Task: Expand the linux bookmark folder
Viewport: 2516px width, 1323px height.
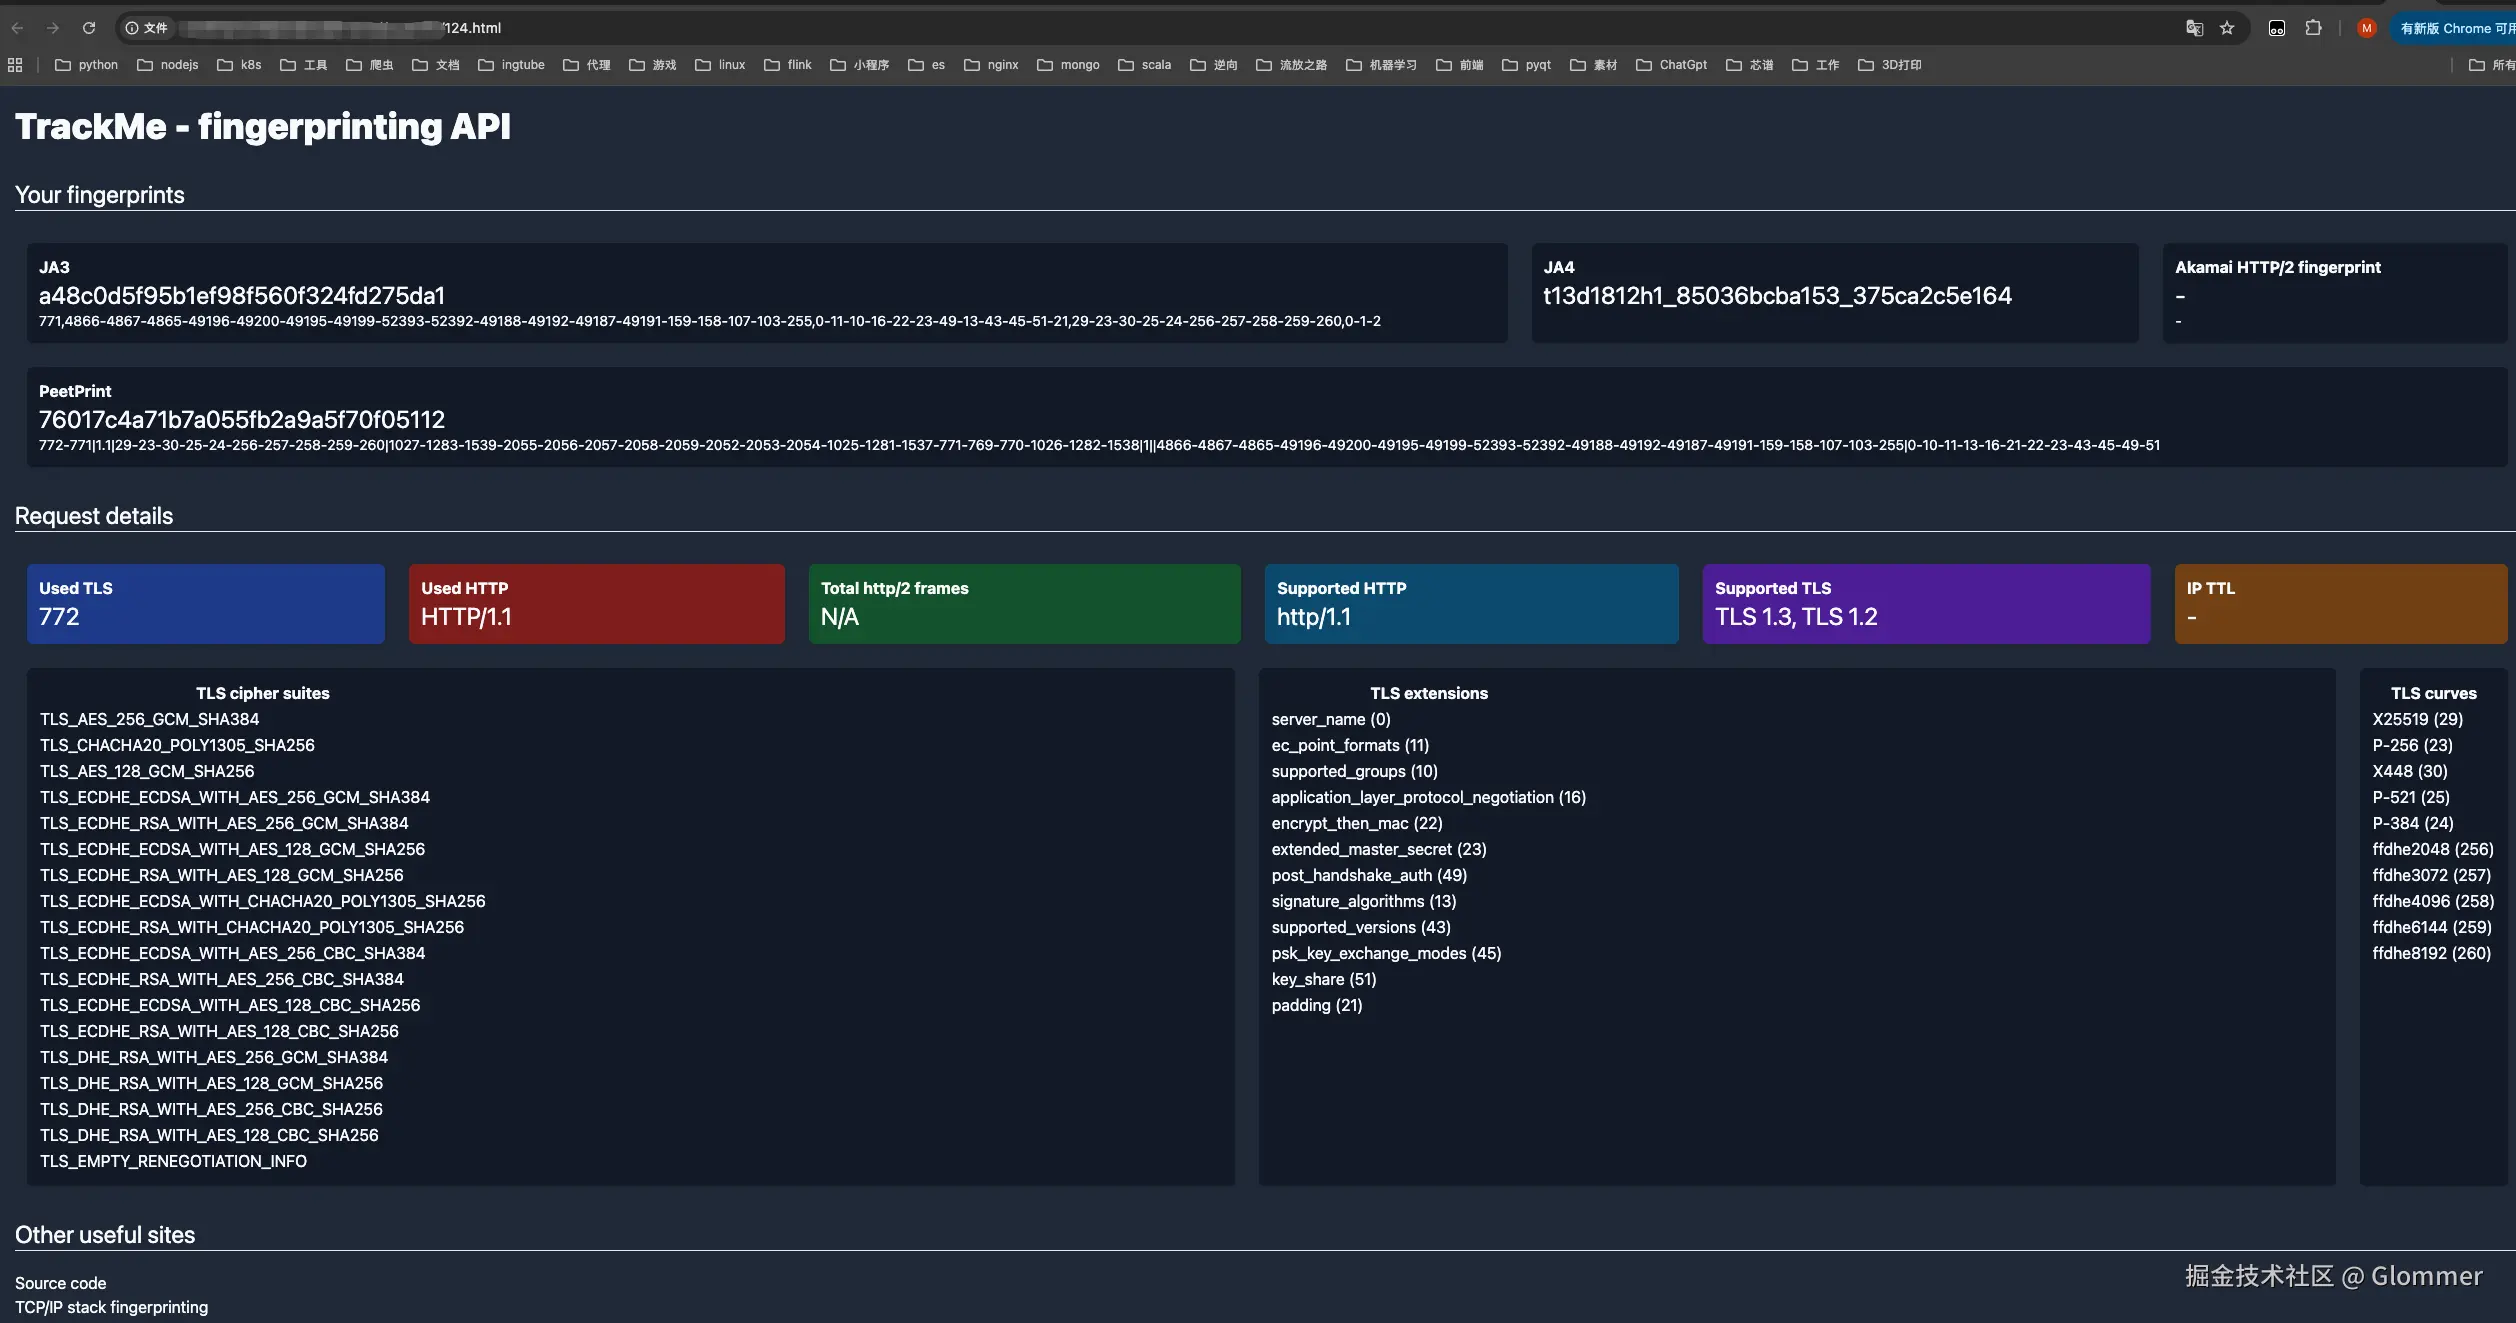Action: (x=721, y=65)
